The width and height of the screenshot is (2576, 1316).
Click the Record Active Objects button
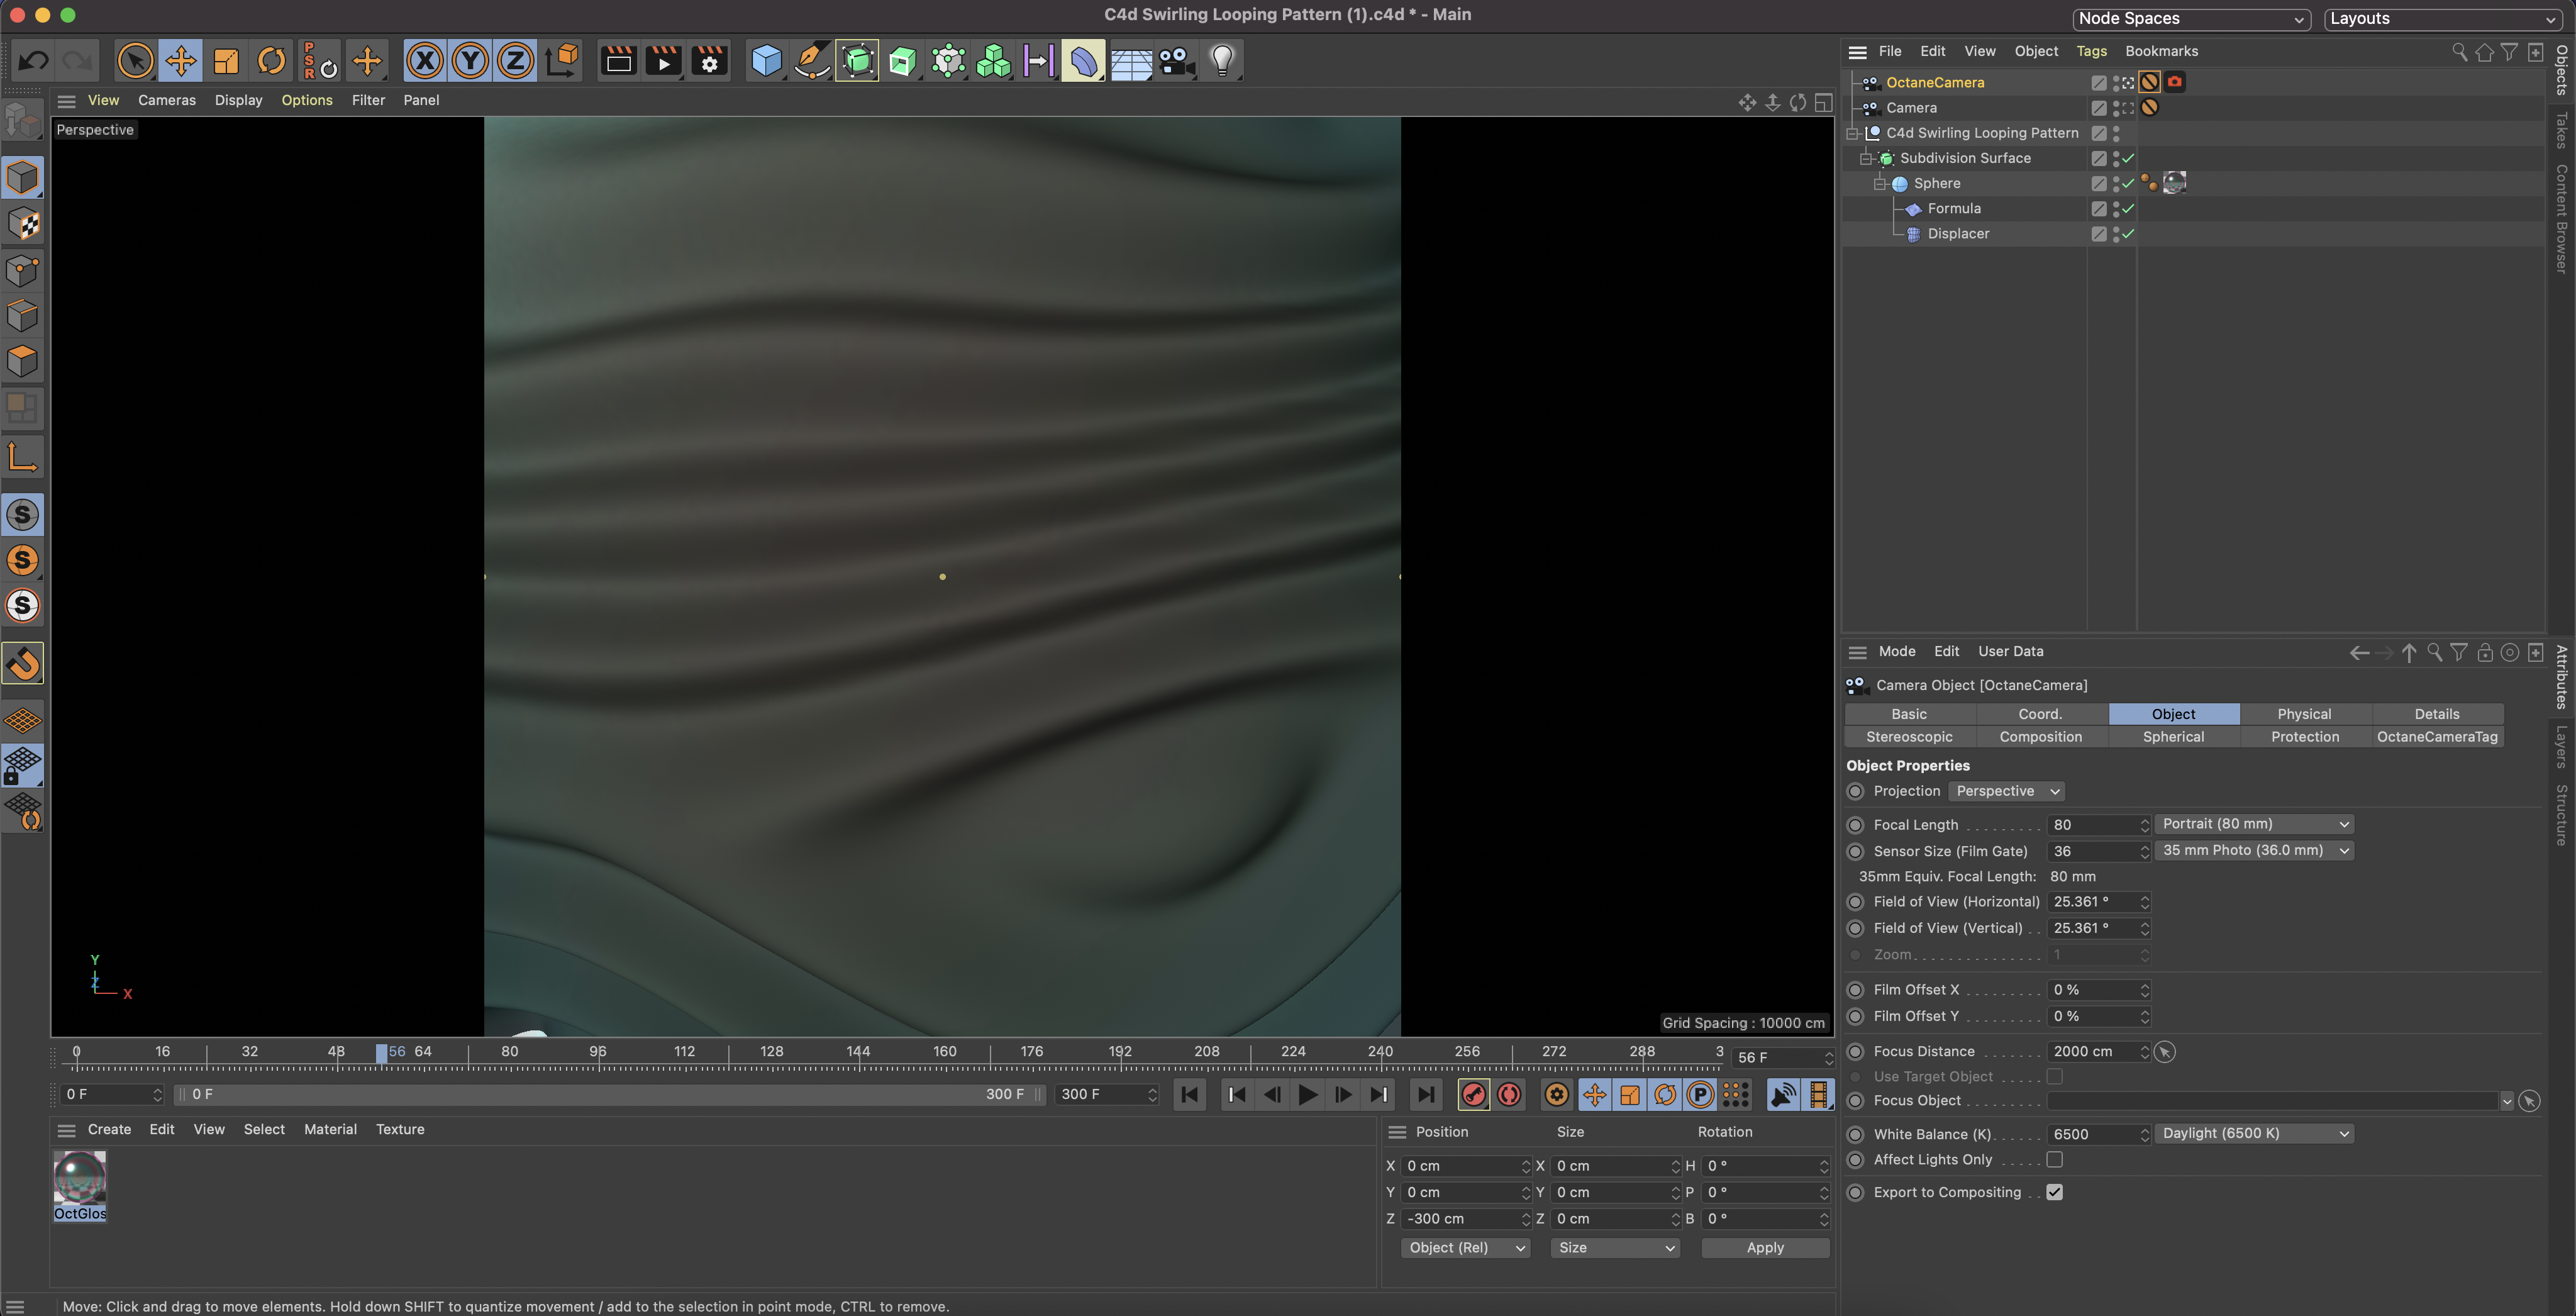[1473, 1095]
